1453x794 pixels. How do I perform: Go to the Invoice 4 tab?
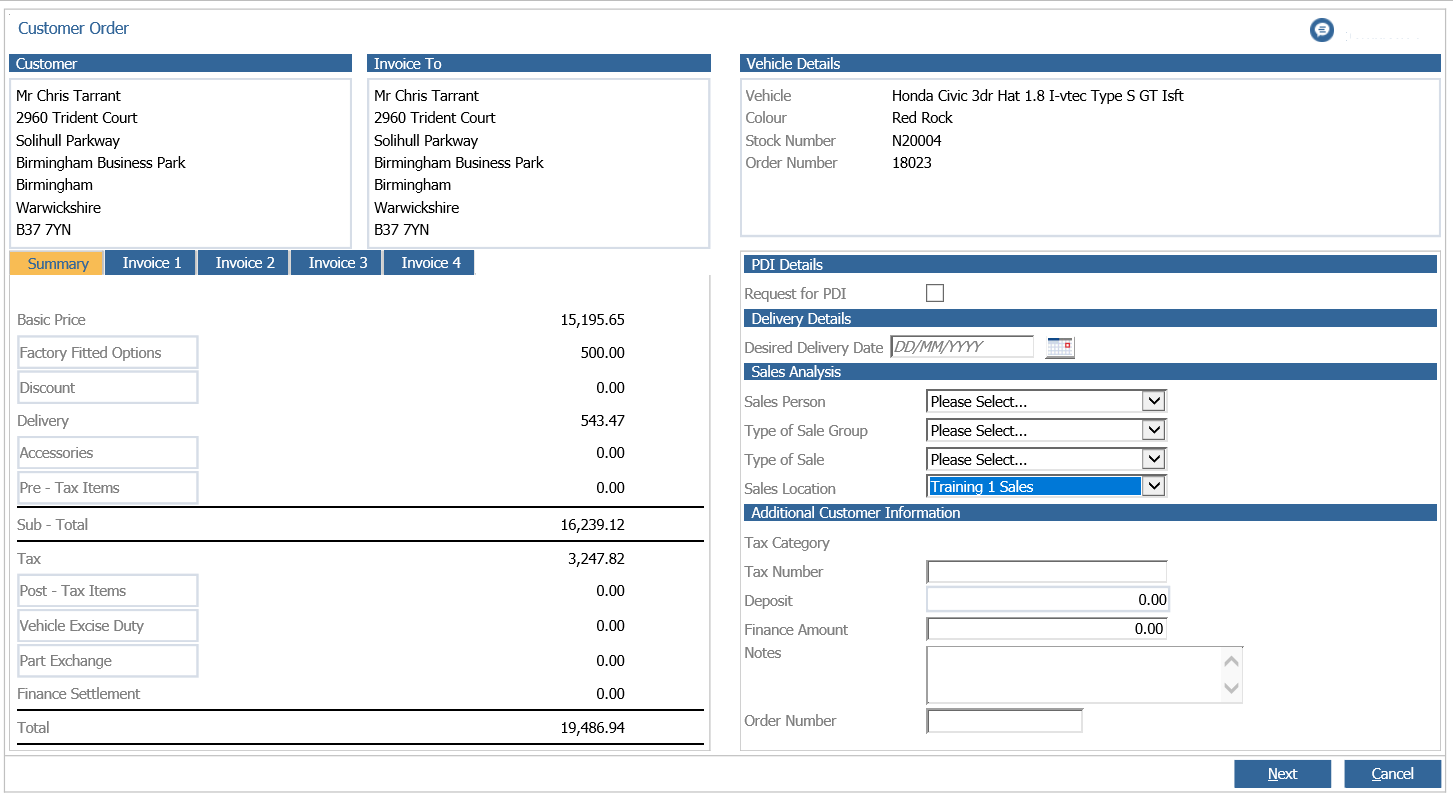pyautogui.click(x=431, y=263)
